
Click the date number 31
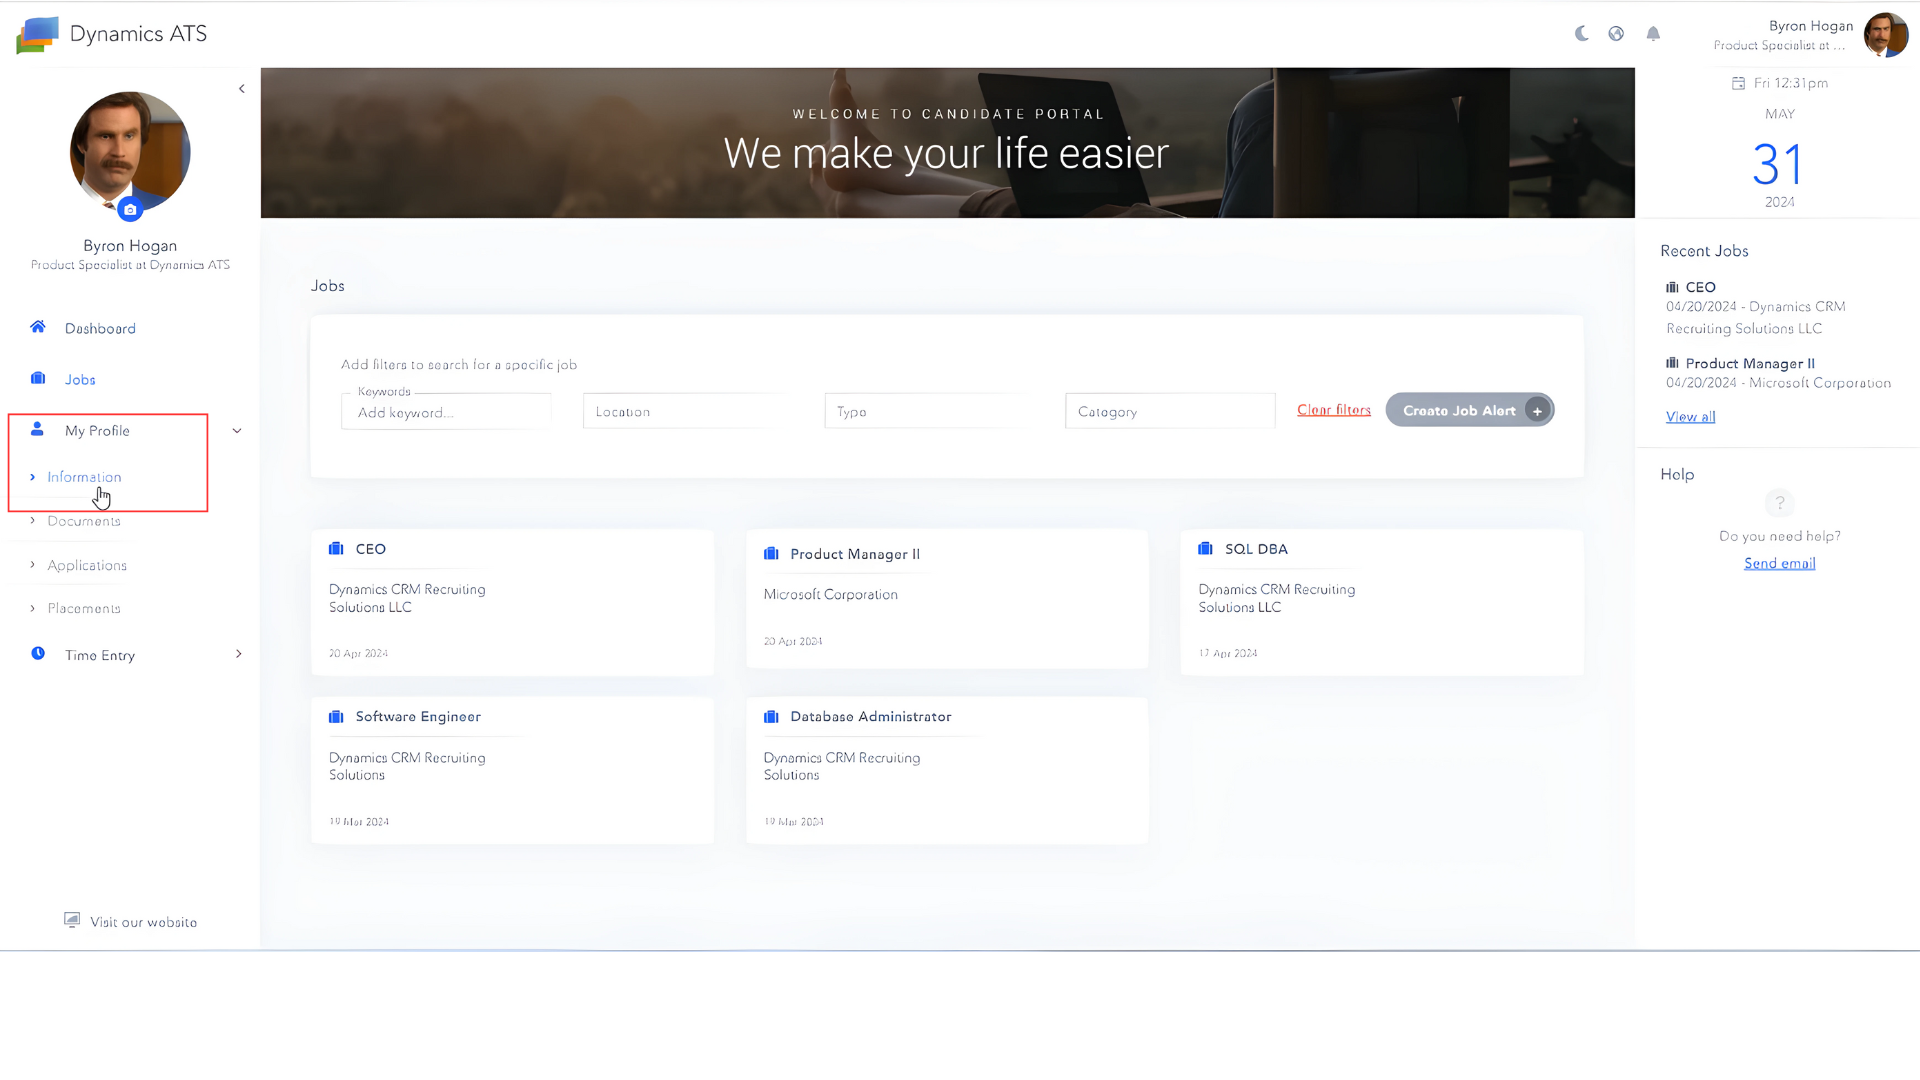[x=1779, y=164]
